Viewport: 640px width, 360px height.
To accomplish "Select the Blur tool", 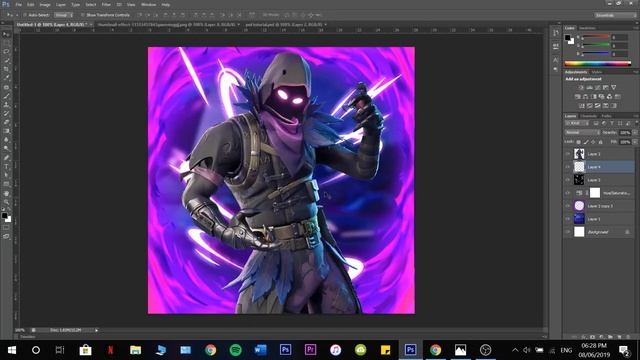I will [x=6, y=140].
